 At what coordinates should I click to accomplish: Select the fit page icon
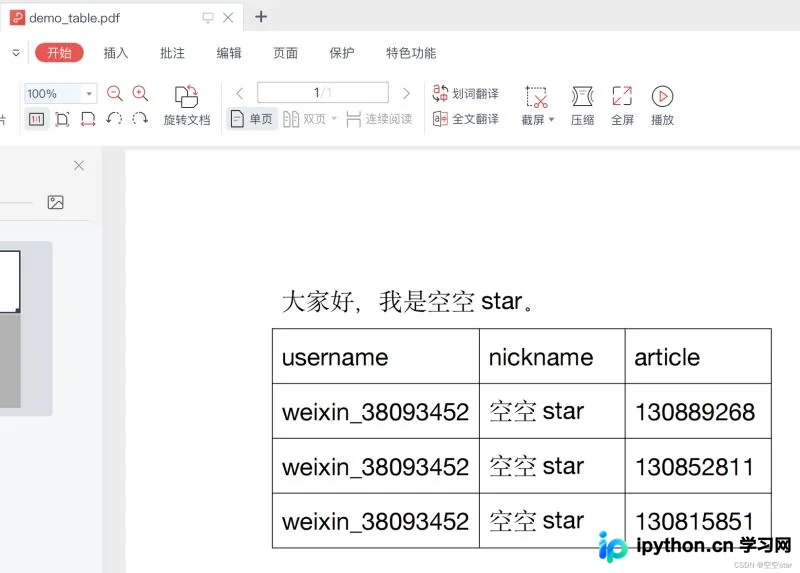[62, 119]
